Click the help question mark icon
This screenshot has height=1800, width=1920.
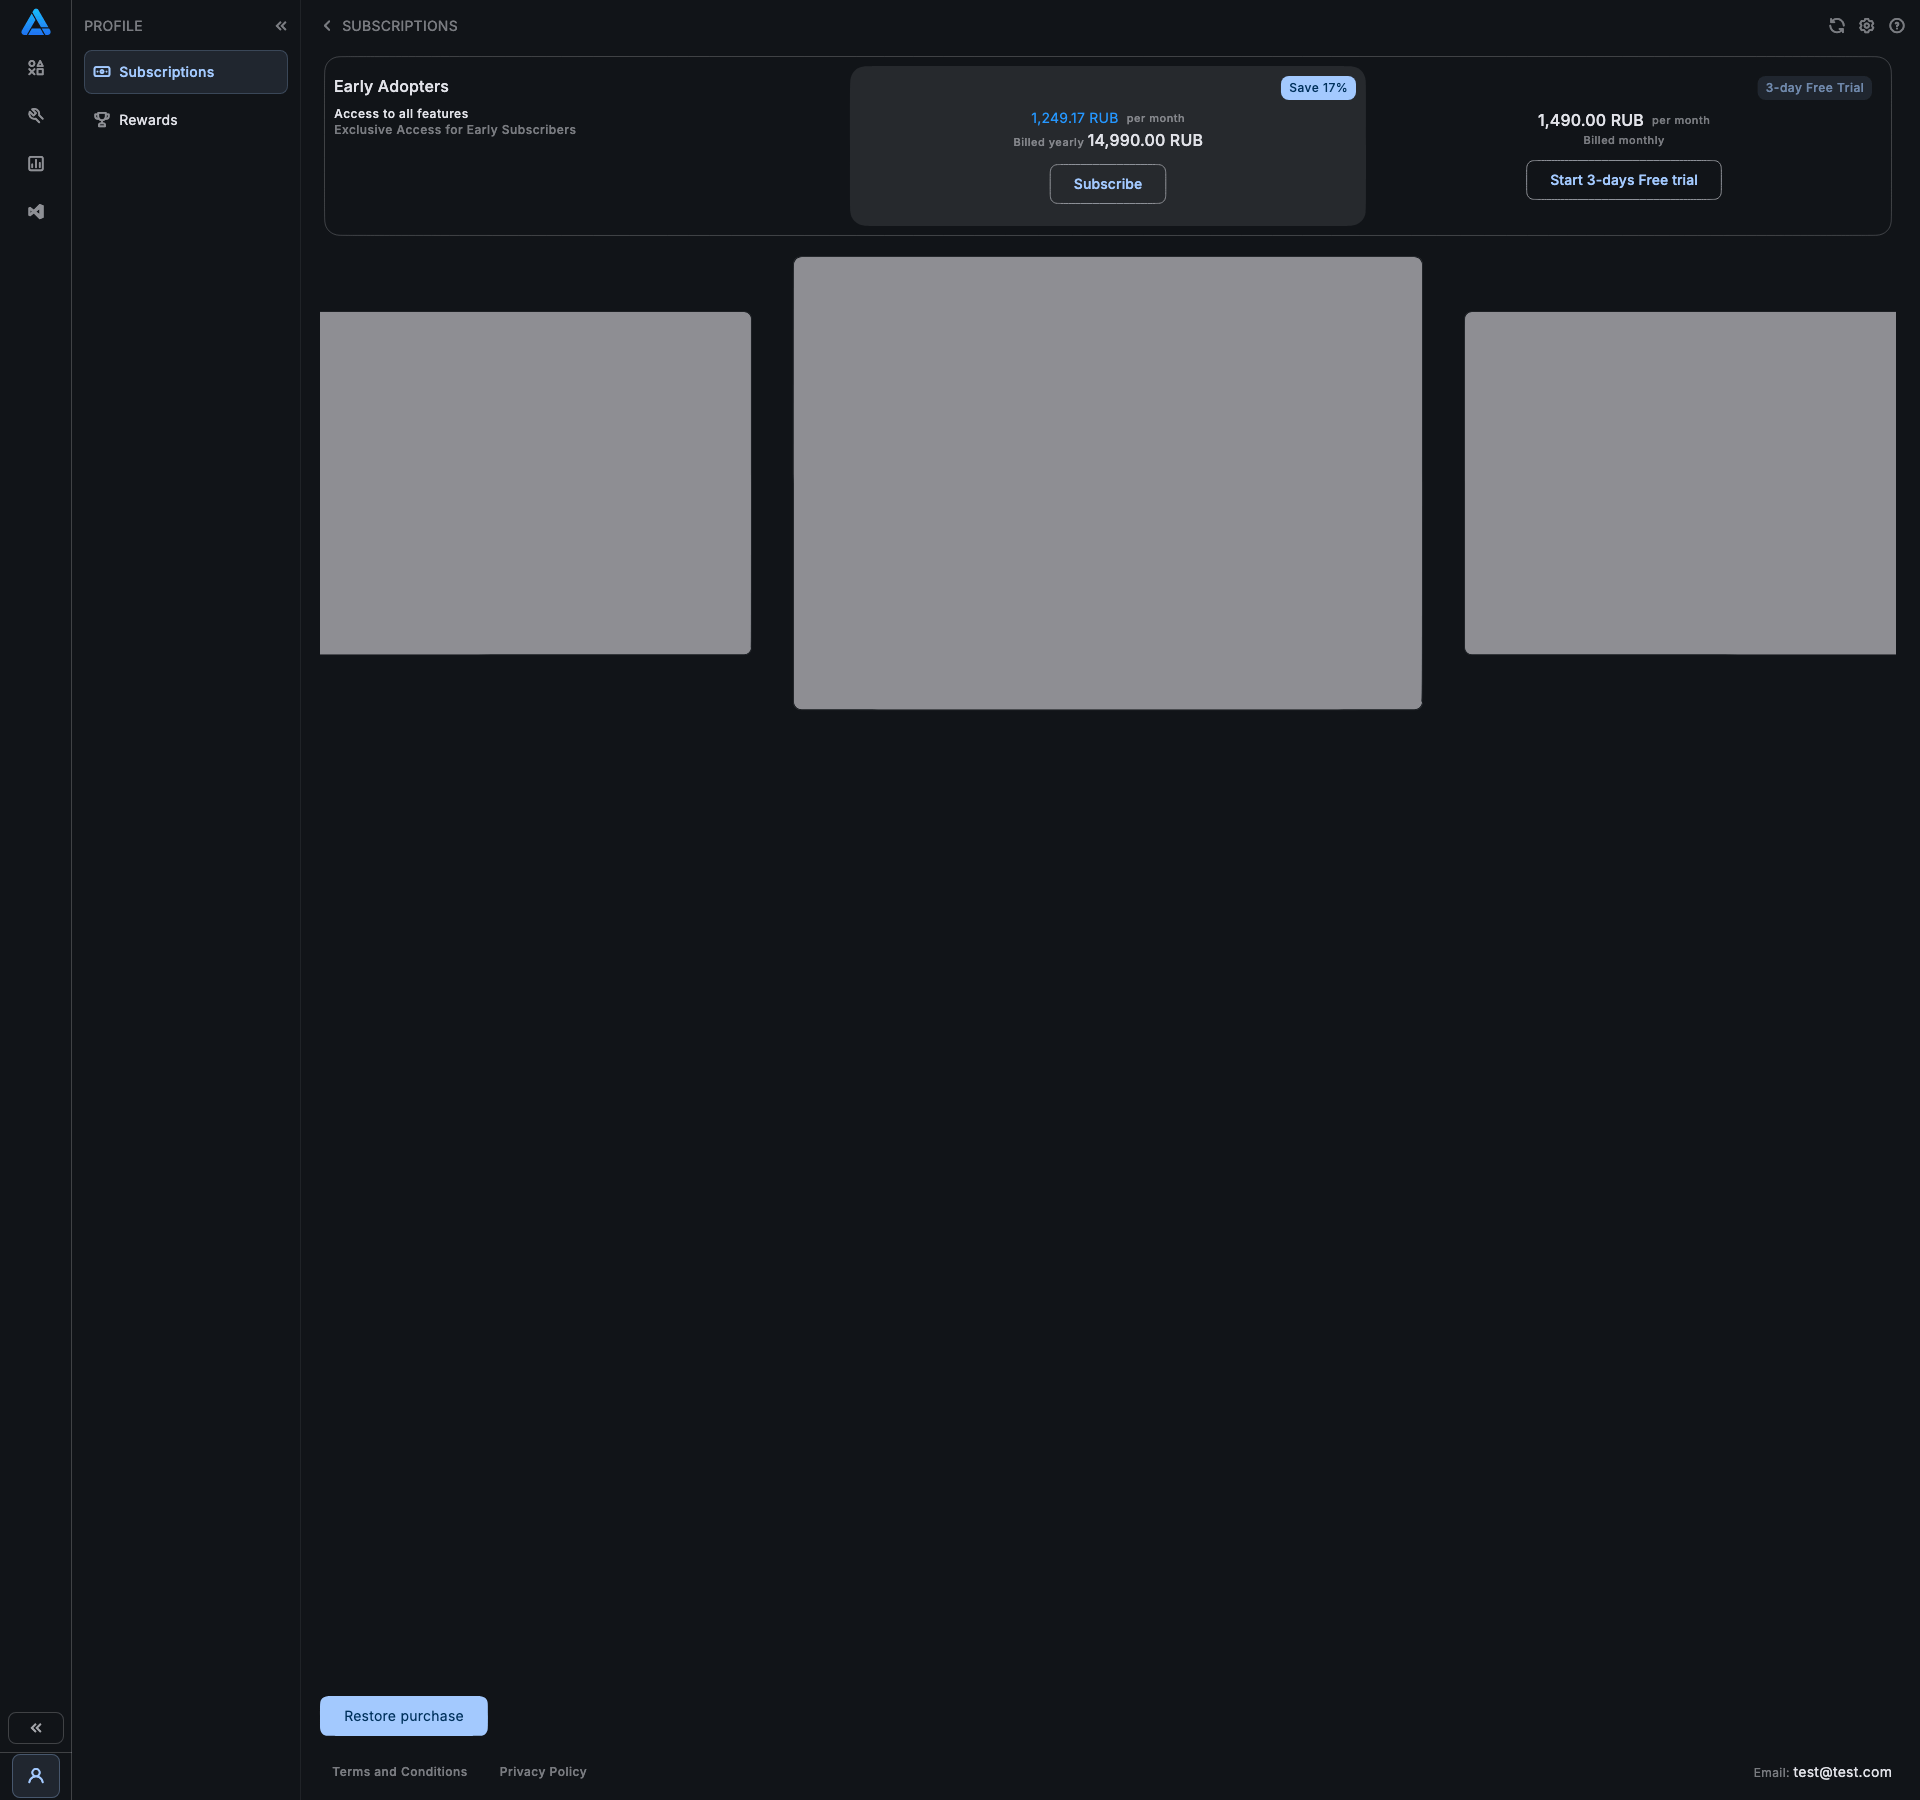pos(1897,26)
